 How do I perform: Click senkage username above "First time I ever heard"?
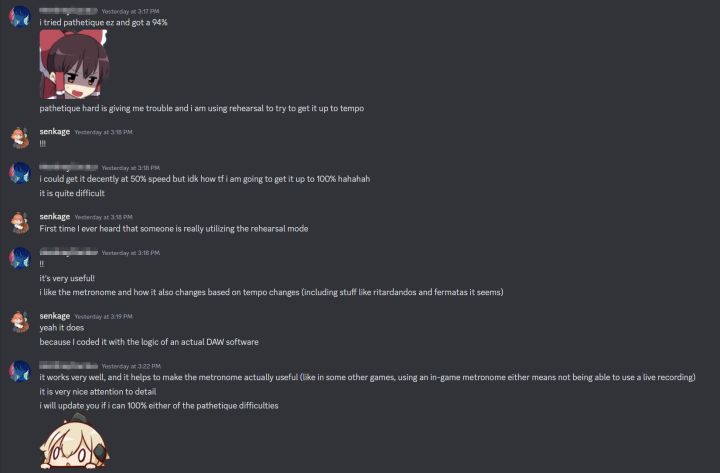click(54, 216)
